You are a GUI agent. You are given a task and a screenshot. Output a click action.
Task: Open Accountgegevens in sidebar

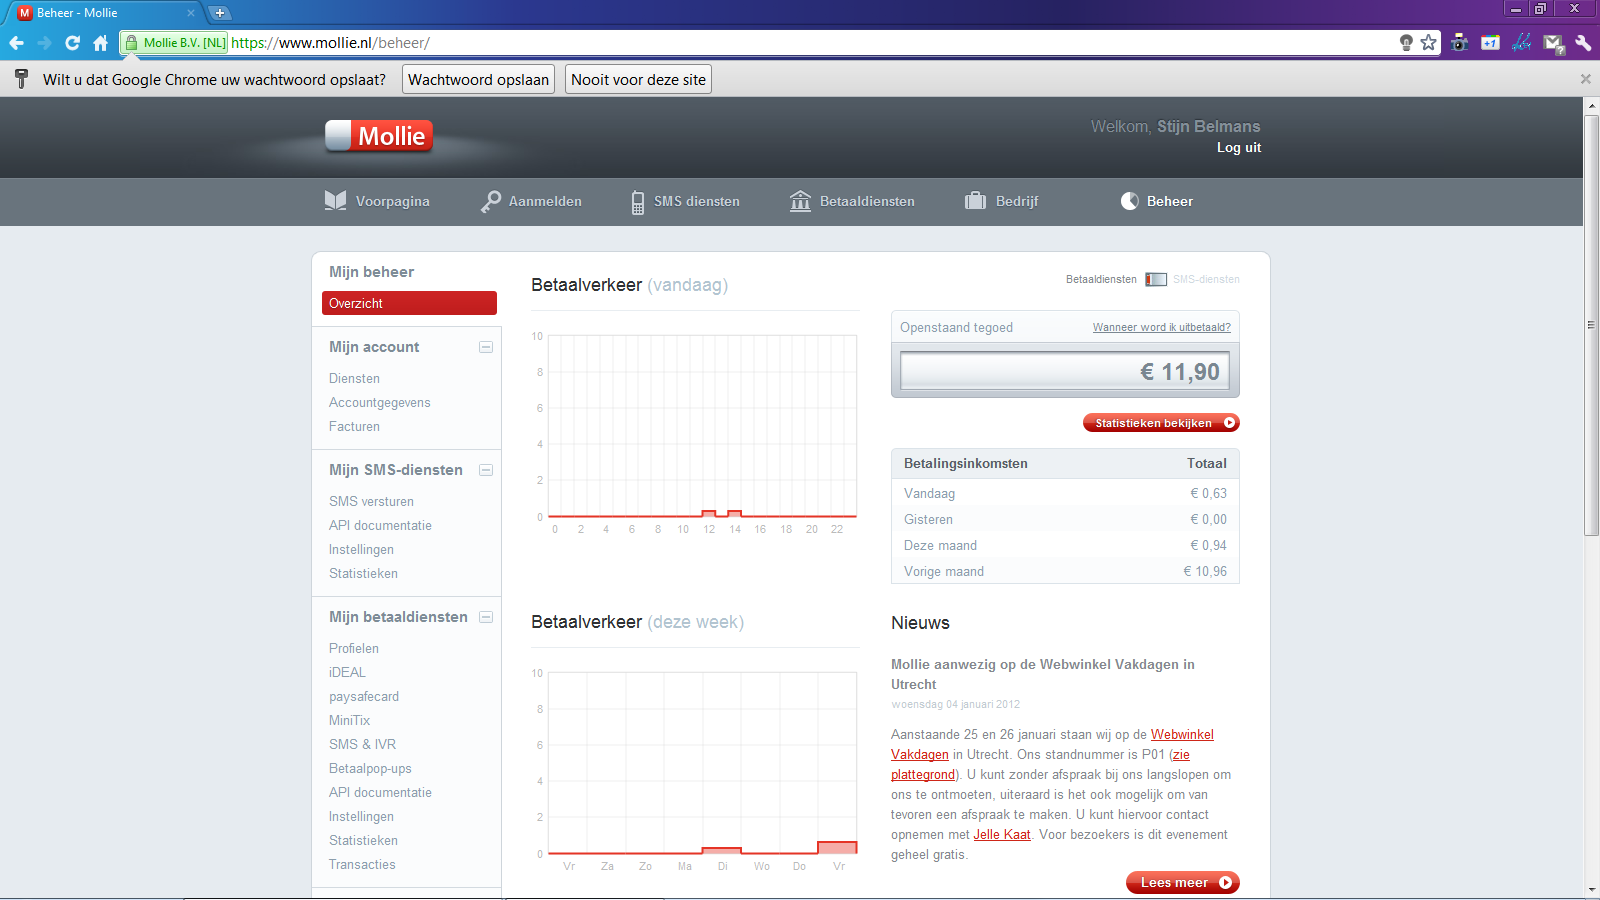point(379,403)
